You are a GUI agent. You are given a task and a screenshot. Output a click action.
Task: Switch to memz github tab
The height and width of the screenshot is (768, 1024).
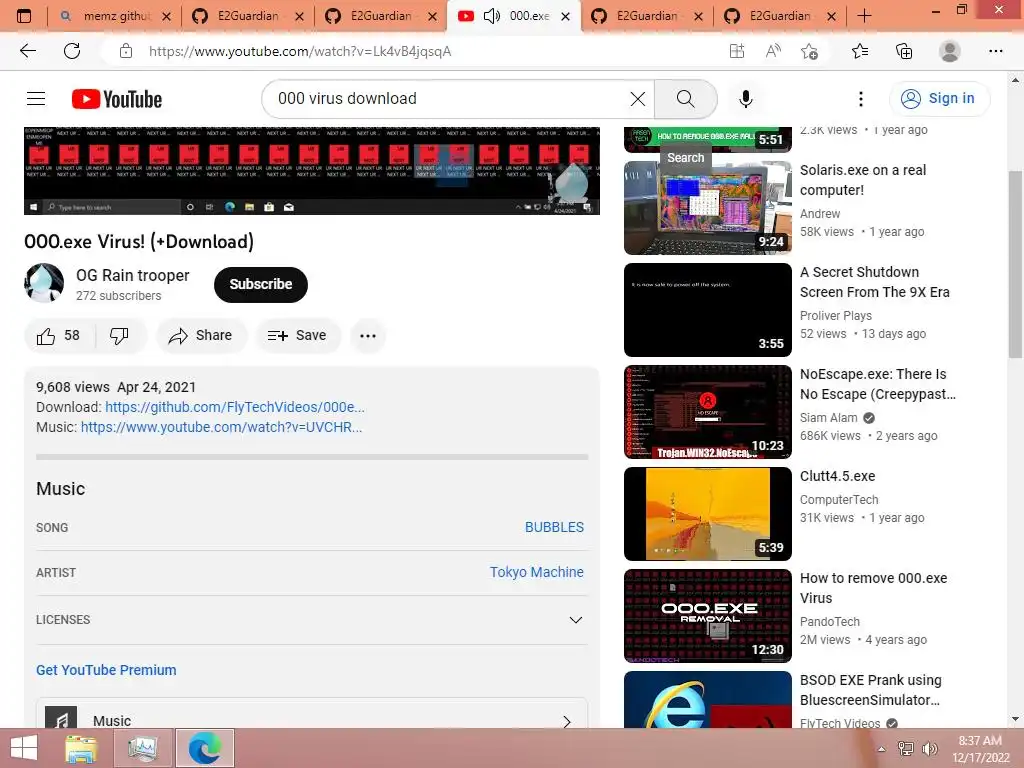pyautogui.click(x=115, y=16)
